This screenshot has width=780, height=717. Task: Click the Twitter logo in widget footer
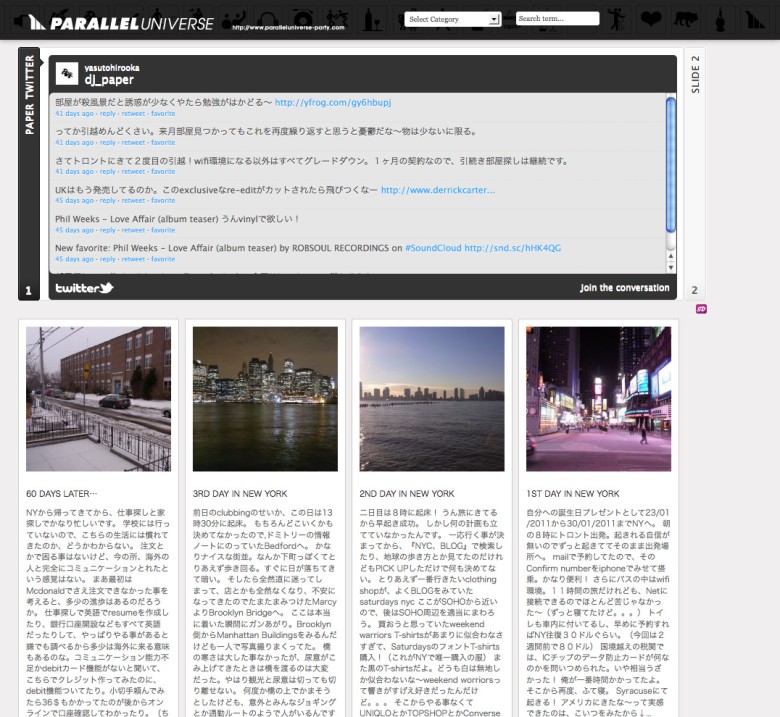84,288
